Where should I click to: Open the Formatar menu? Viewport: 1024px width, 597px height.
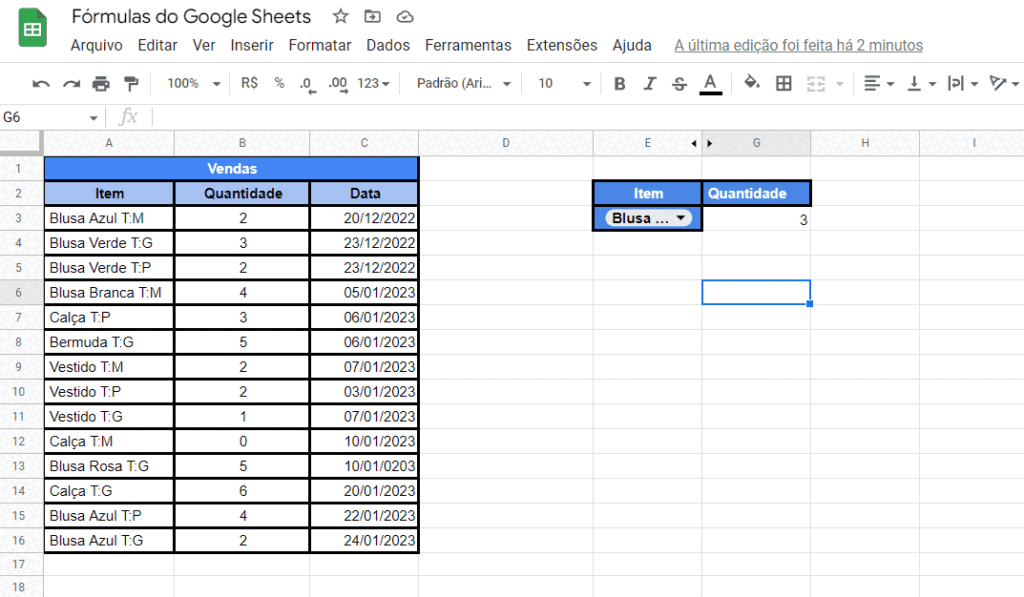(320, 45)
